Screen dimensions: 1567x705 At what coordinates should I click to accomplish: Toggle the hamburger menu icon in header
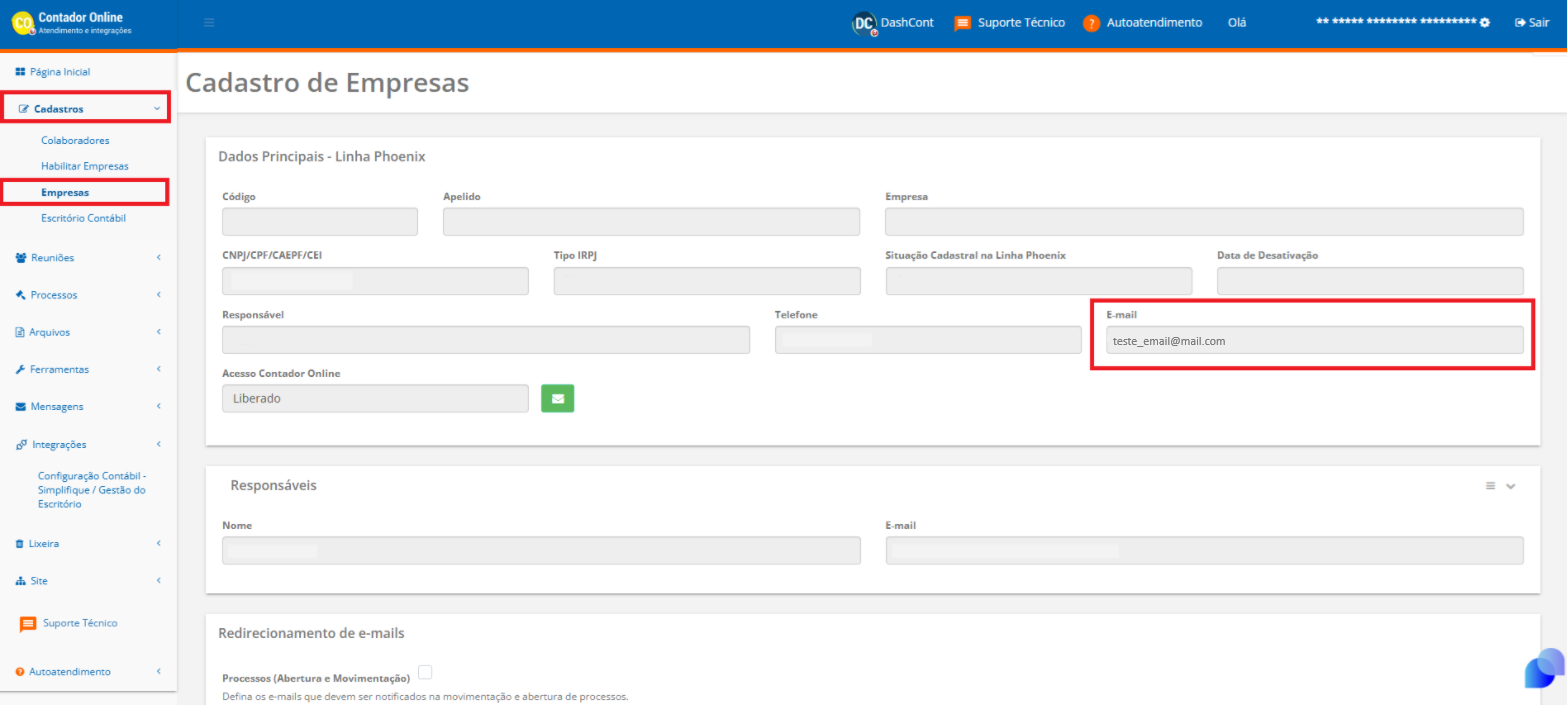(x=209, y=23)
